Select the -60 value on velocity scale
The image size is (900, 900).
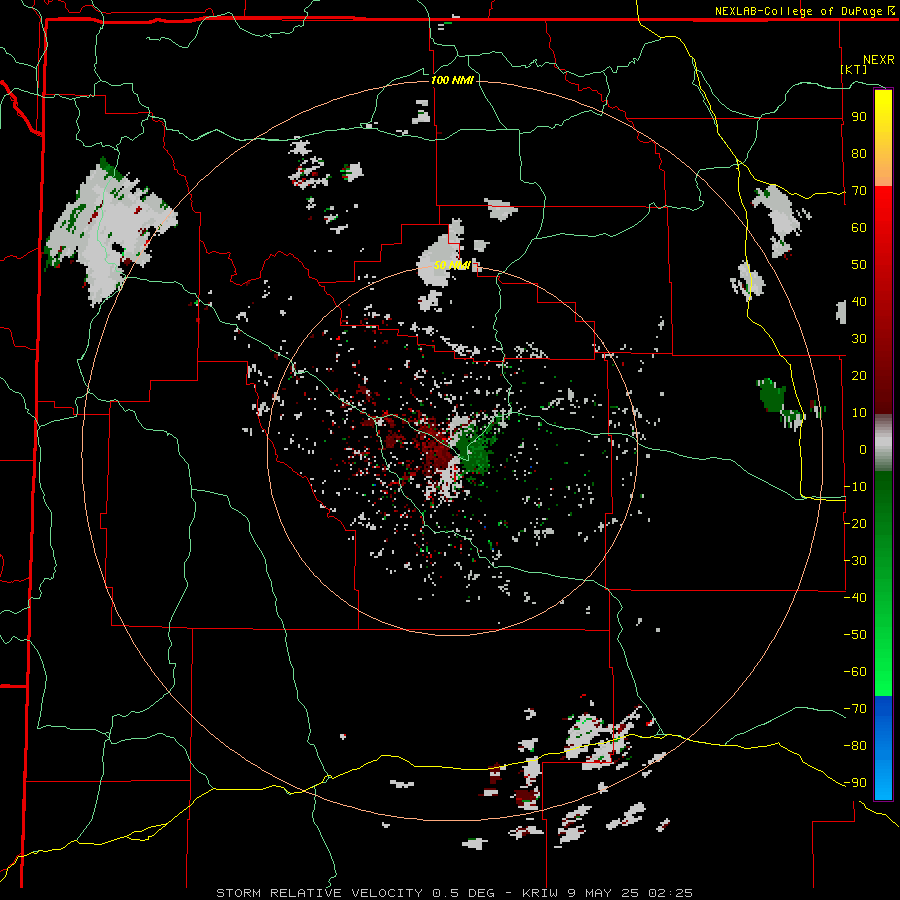point(855,672)
